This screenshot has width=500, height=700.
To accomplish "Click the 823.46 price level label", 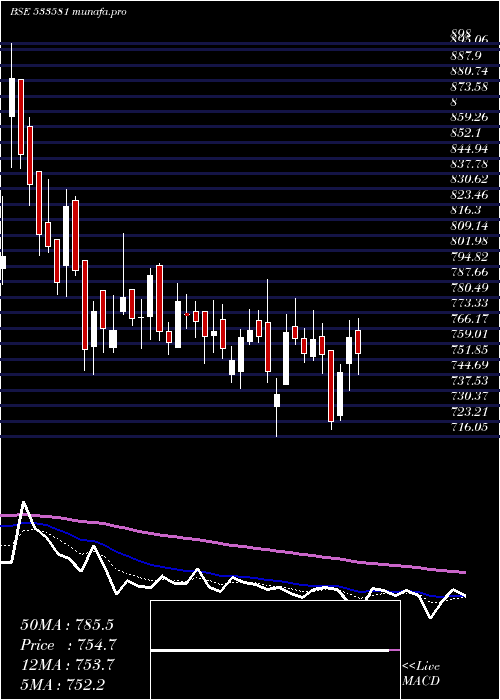I will coord(469,195).
